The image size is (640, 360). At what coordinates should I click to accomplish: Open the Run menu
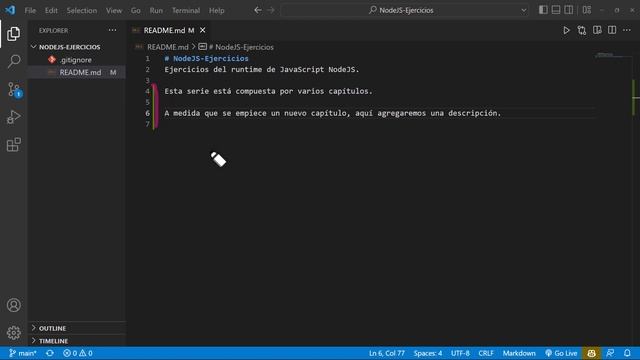(156, 10)
